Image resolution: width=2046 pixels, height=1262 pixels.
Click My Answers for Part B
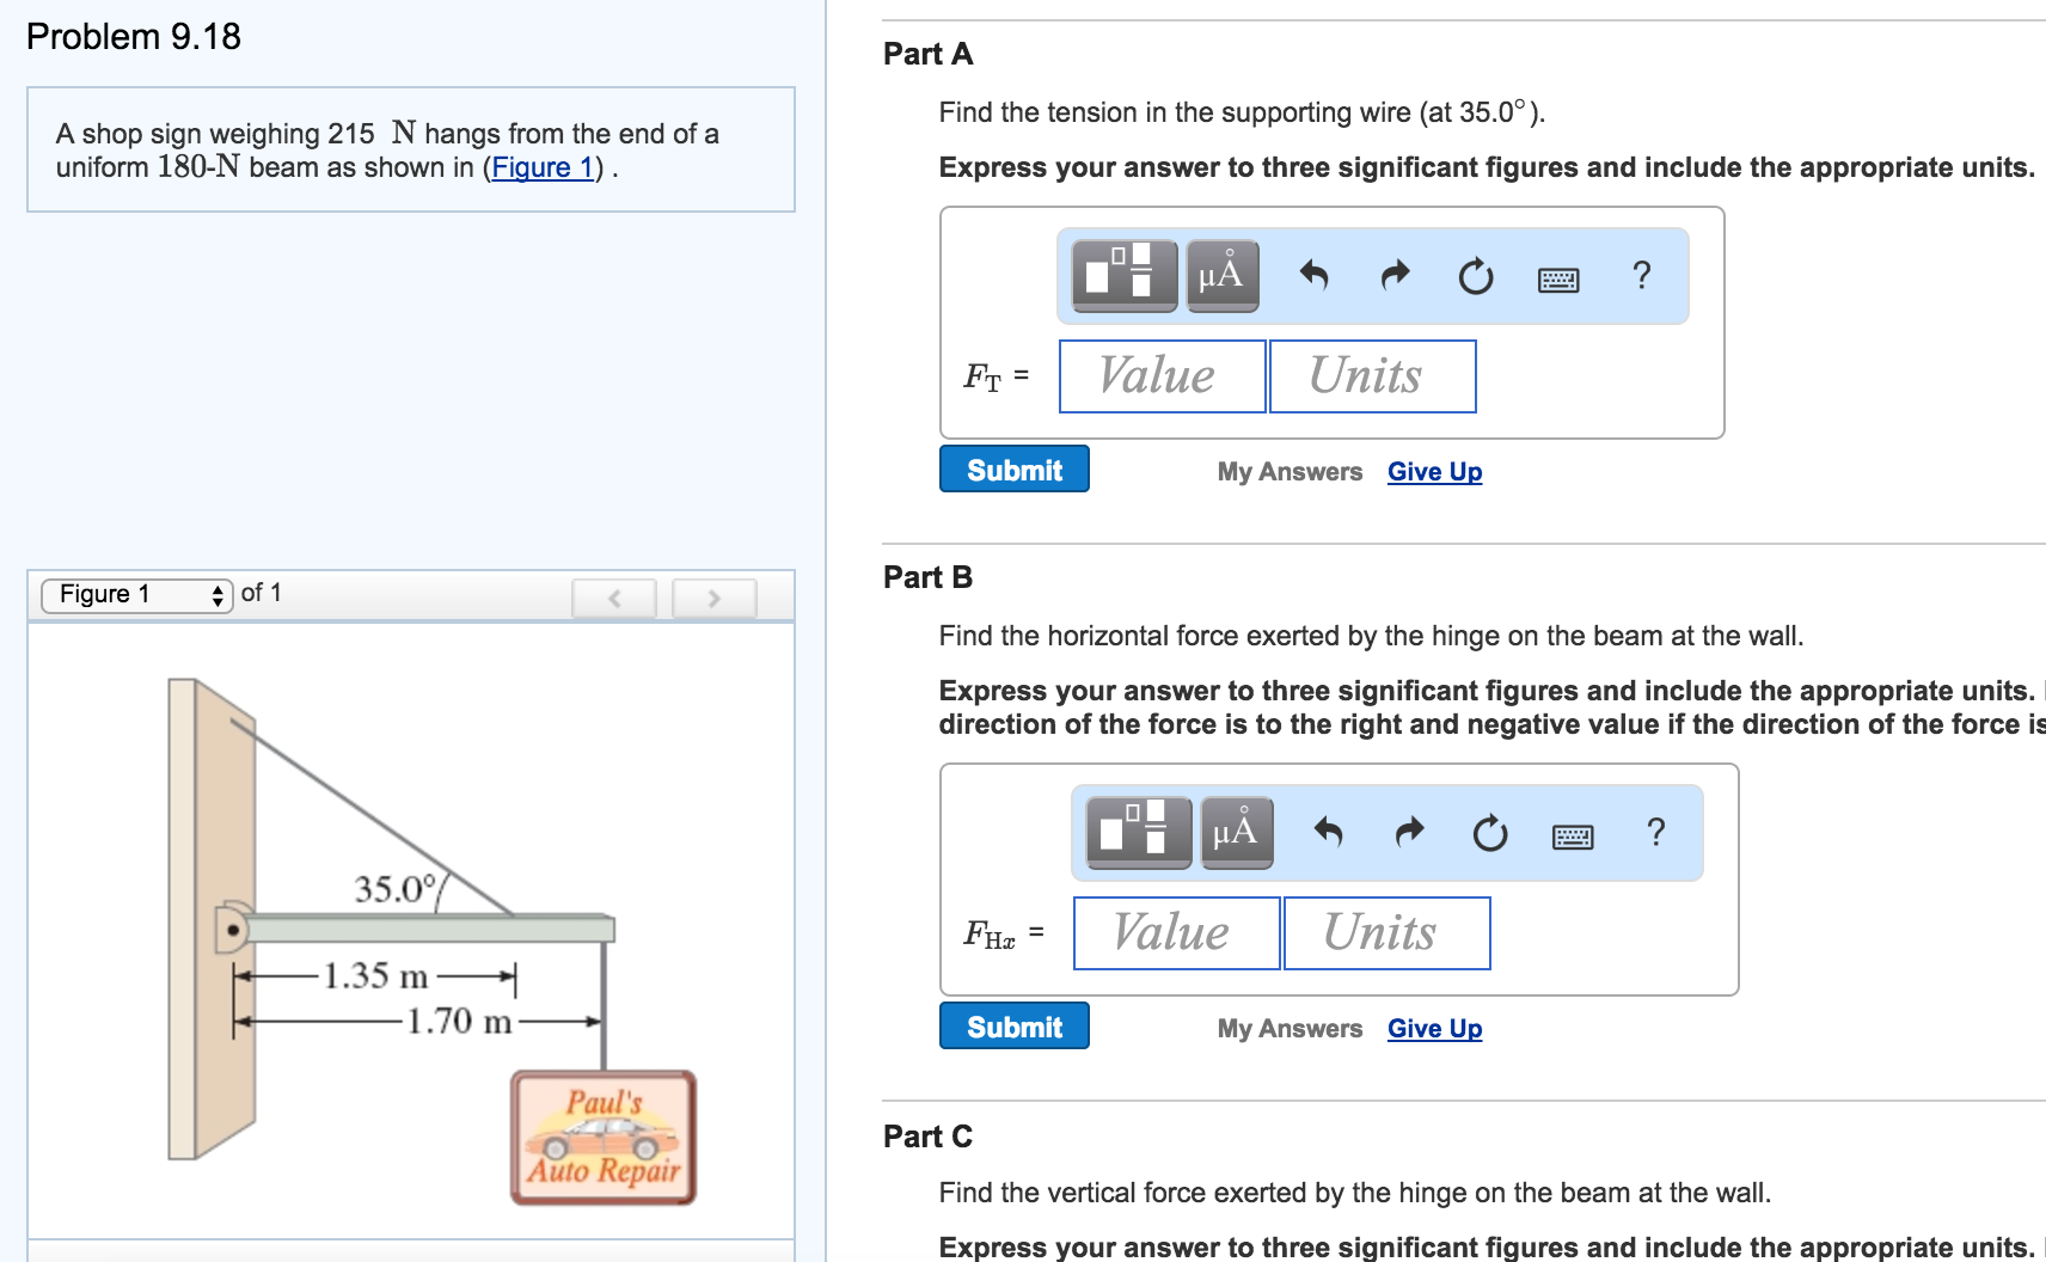[1289, 1028]
